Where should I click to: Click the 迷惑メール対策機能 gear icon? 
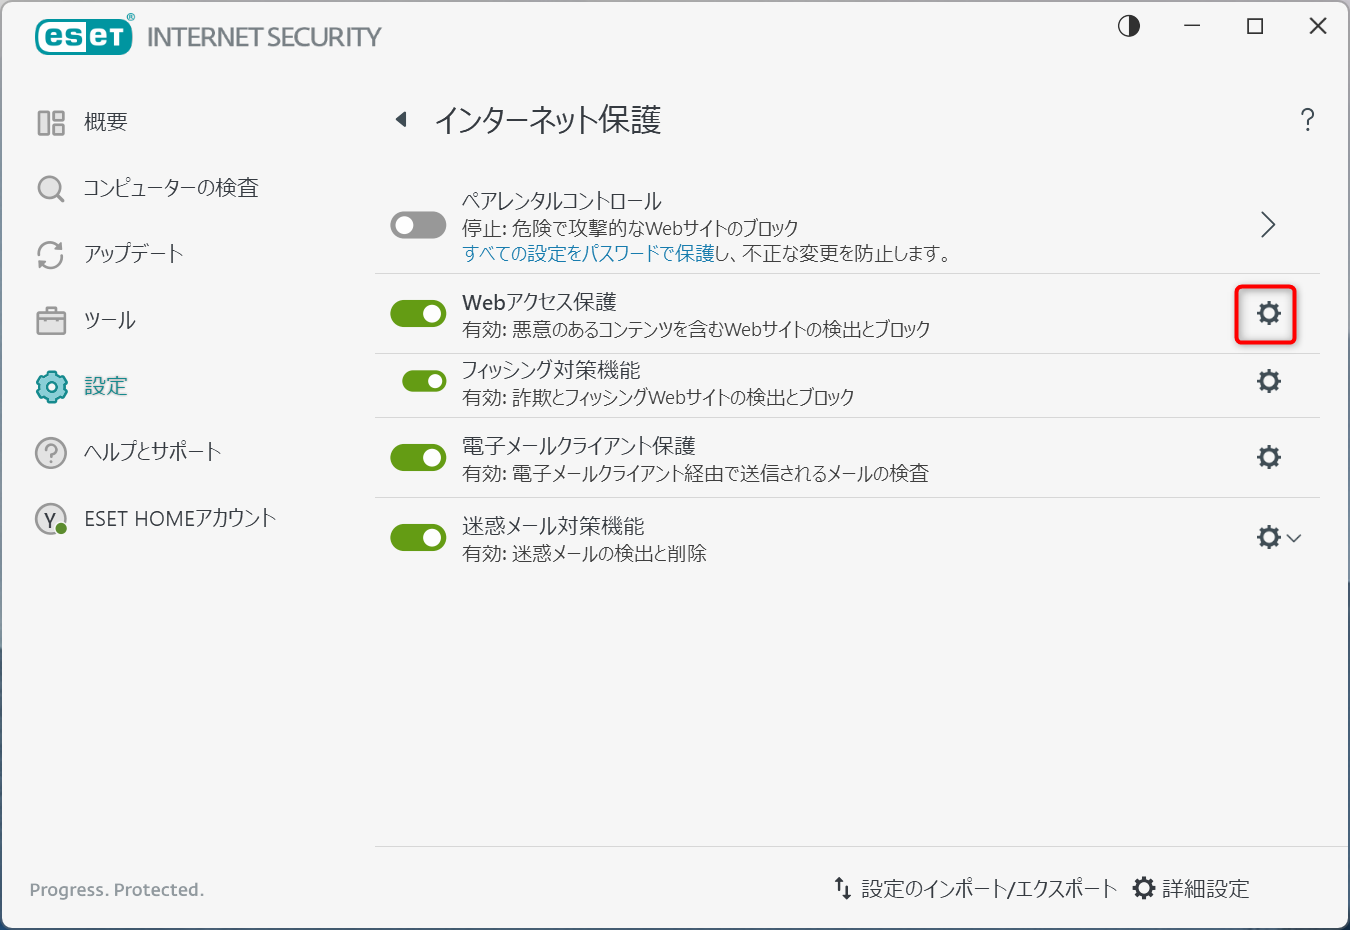click(1268, 537)
